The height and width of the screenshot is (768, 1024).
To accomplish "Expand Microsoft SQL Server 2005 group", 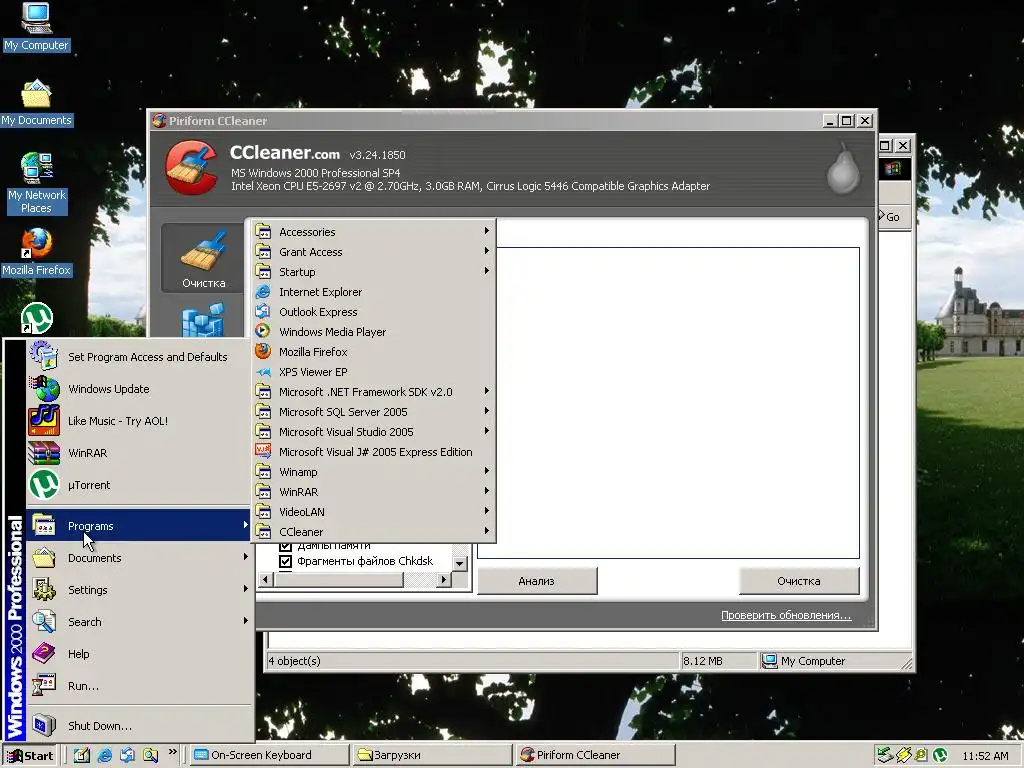I will coord(373,411).
